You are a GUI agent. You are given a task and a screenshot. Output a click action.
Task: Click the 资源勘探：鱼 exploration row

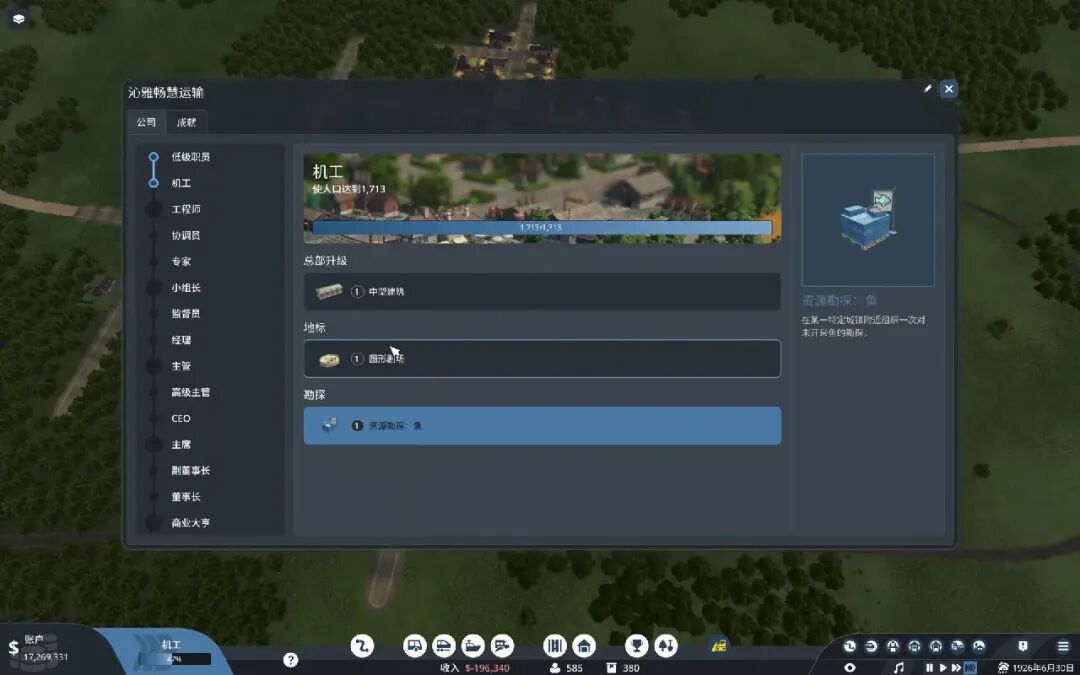542,426
